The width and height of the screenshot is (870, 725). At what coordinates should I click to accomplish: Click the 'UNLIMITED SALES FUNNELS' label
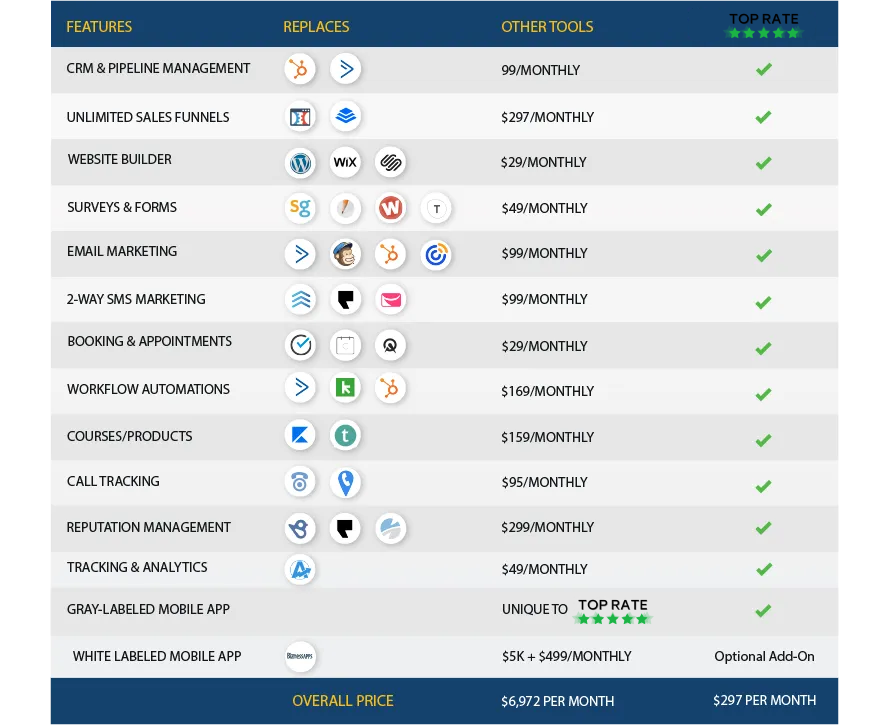click(x=148, y=117)
